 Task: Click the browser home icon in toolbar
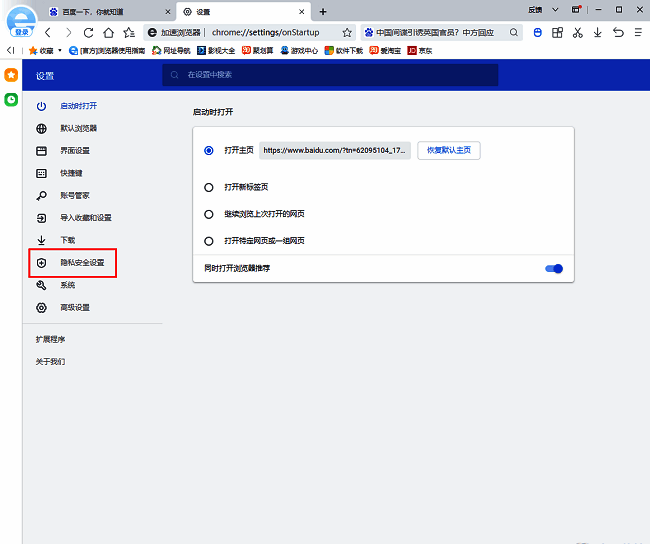pos(108,32)
